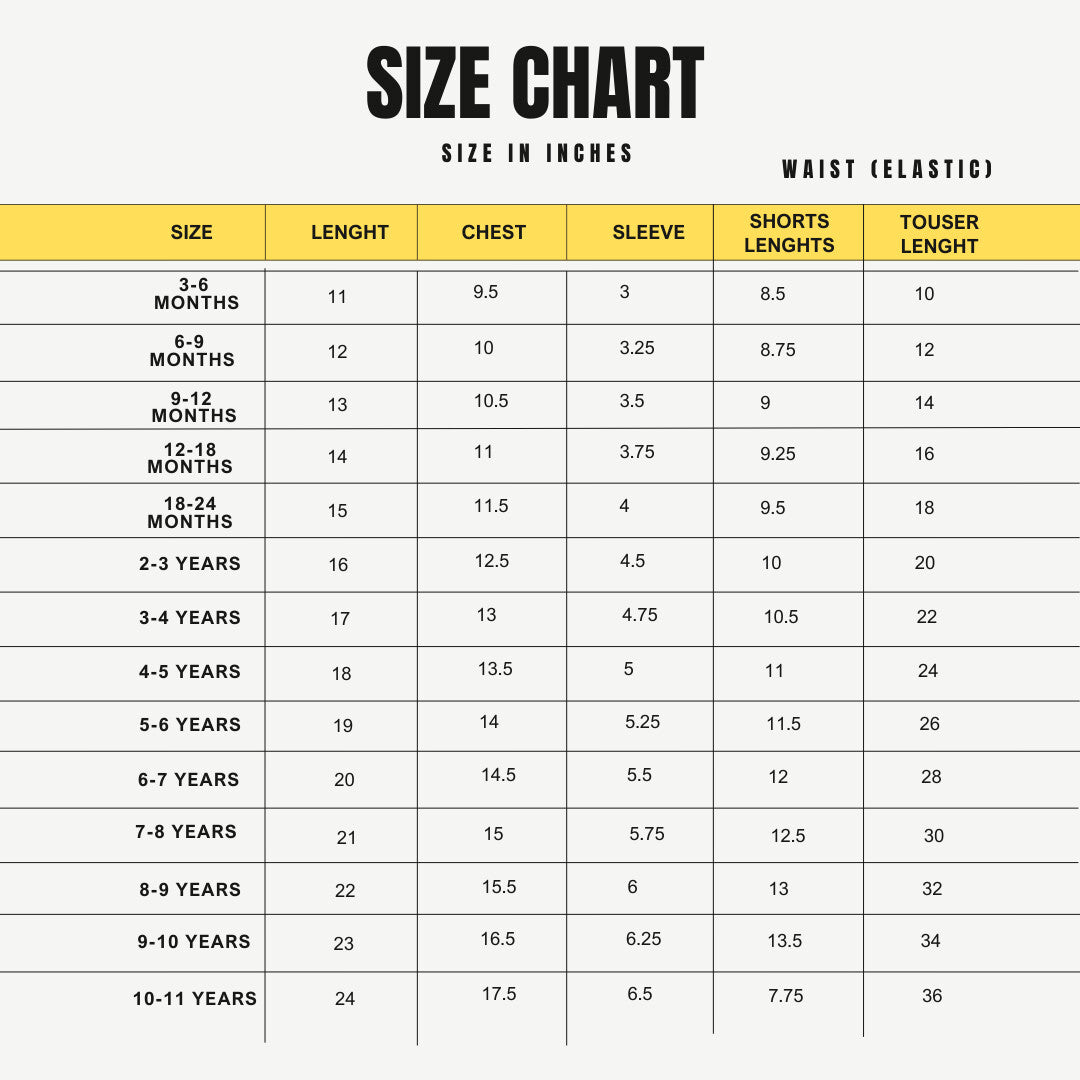The width and height of the screenshot is (1080, 1080).
Task: Click trouser length 36 in last row
Action: pos(932,996)
